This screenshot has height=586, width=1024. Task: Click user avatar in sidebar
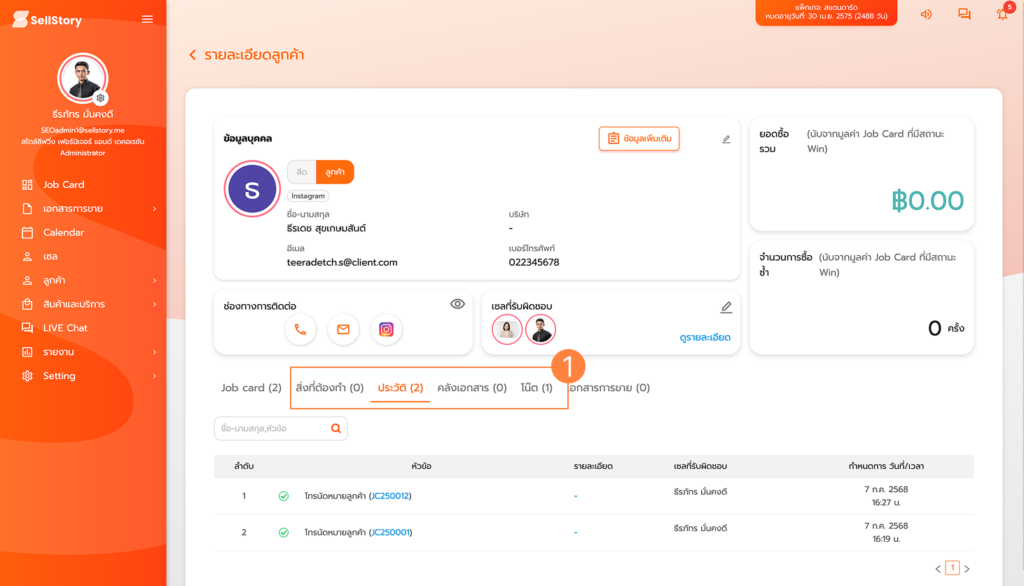[82, 78]
